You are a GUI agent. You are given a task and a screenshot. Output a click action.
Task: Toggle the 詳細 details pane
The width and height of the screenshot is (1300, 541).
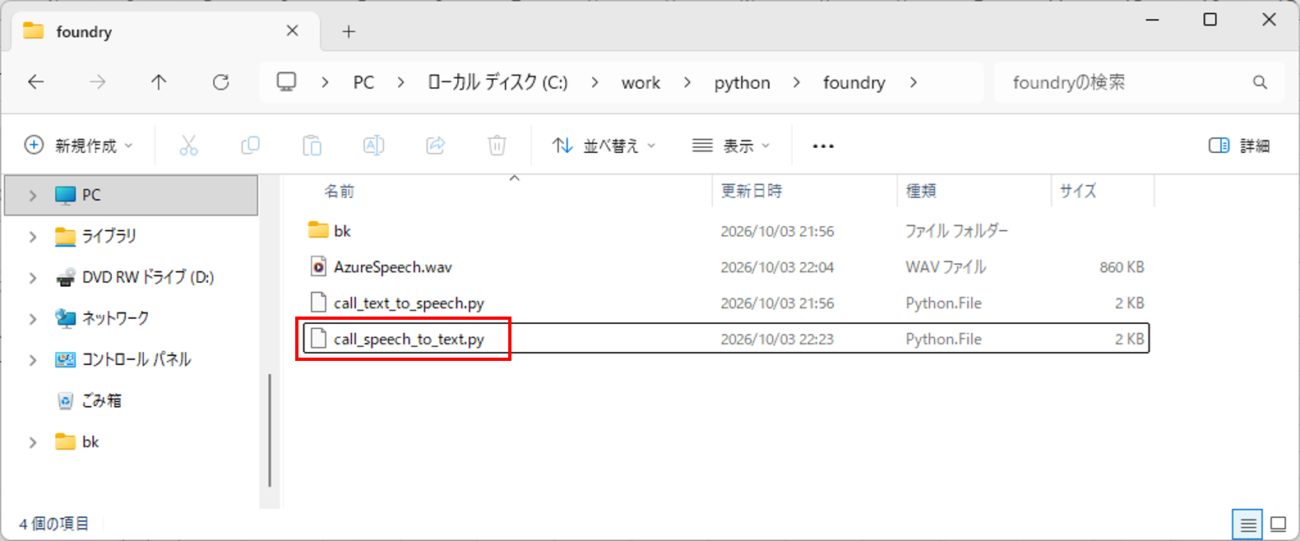[1239, 146]
